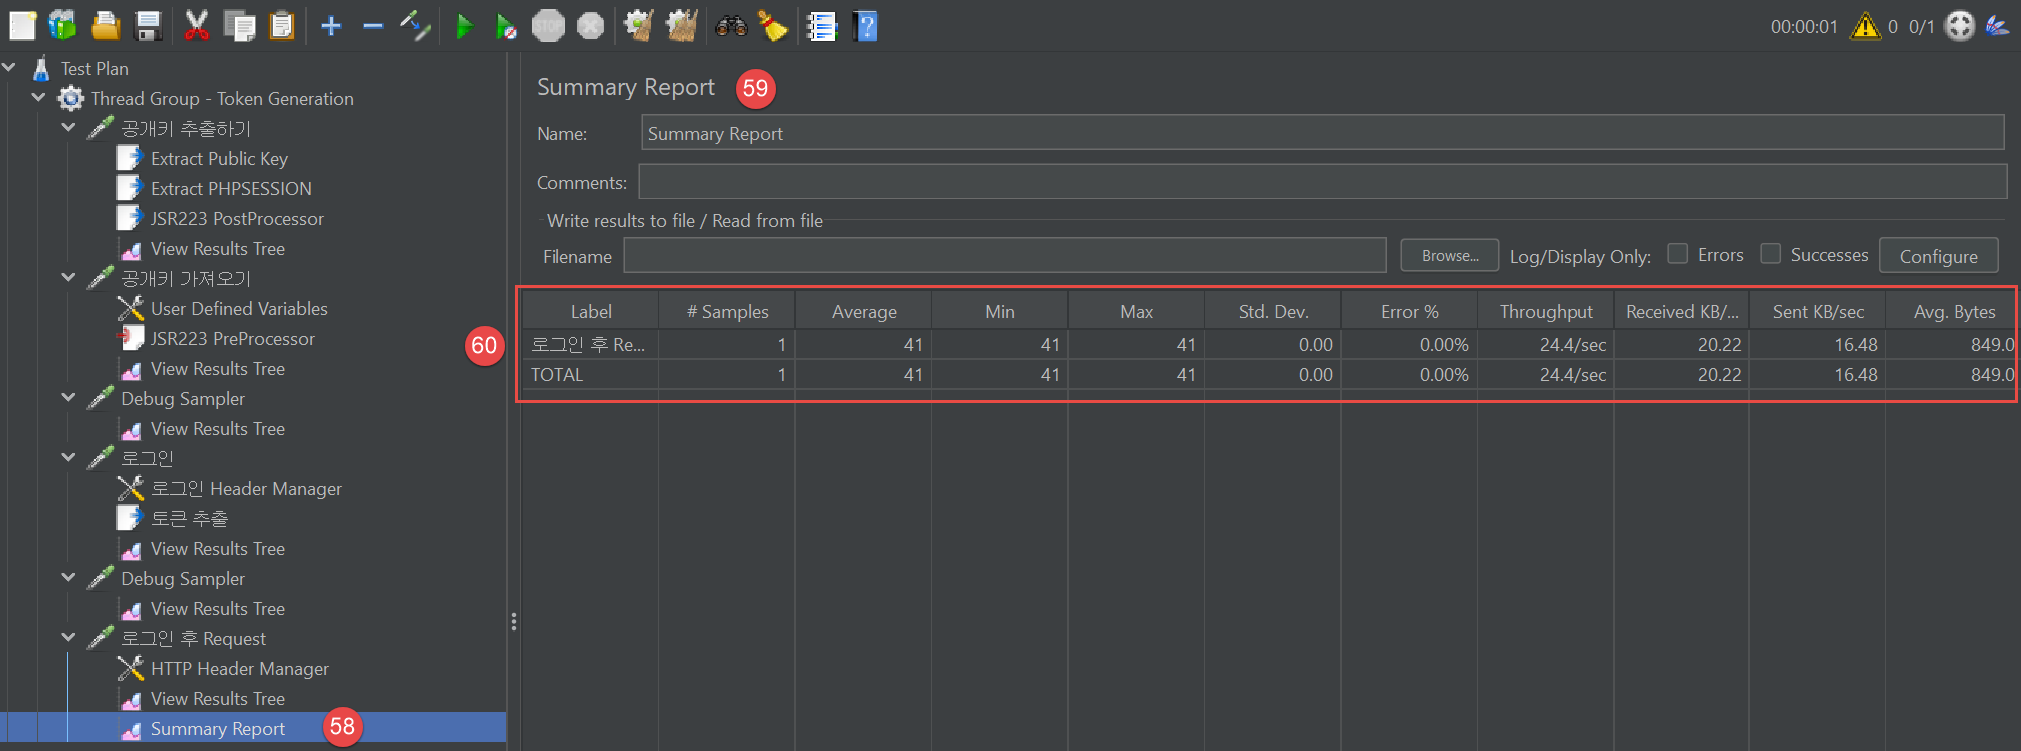Collapse the 공개키 추출하기 sampler node
This screenshot has width=2021, height=751.
pyautogui.click(x=69, y=128)
